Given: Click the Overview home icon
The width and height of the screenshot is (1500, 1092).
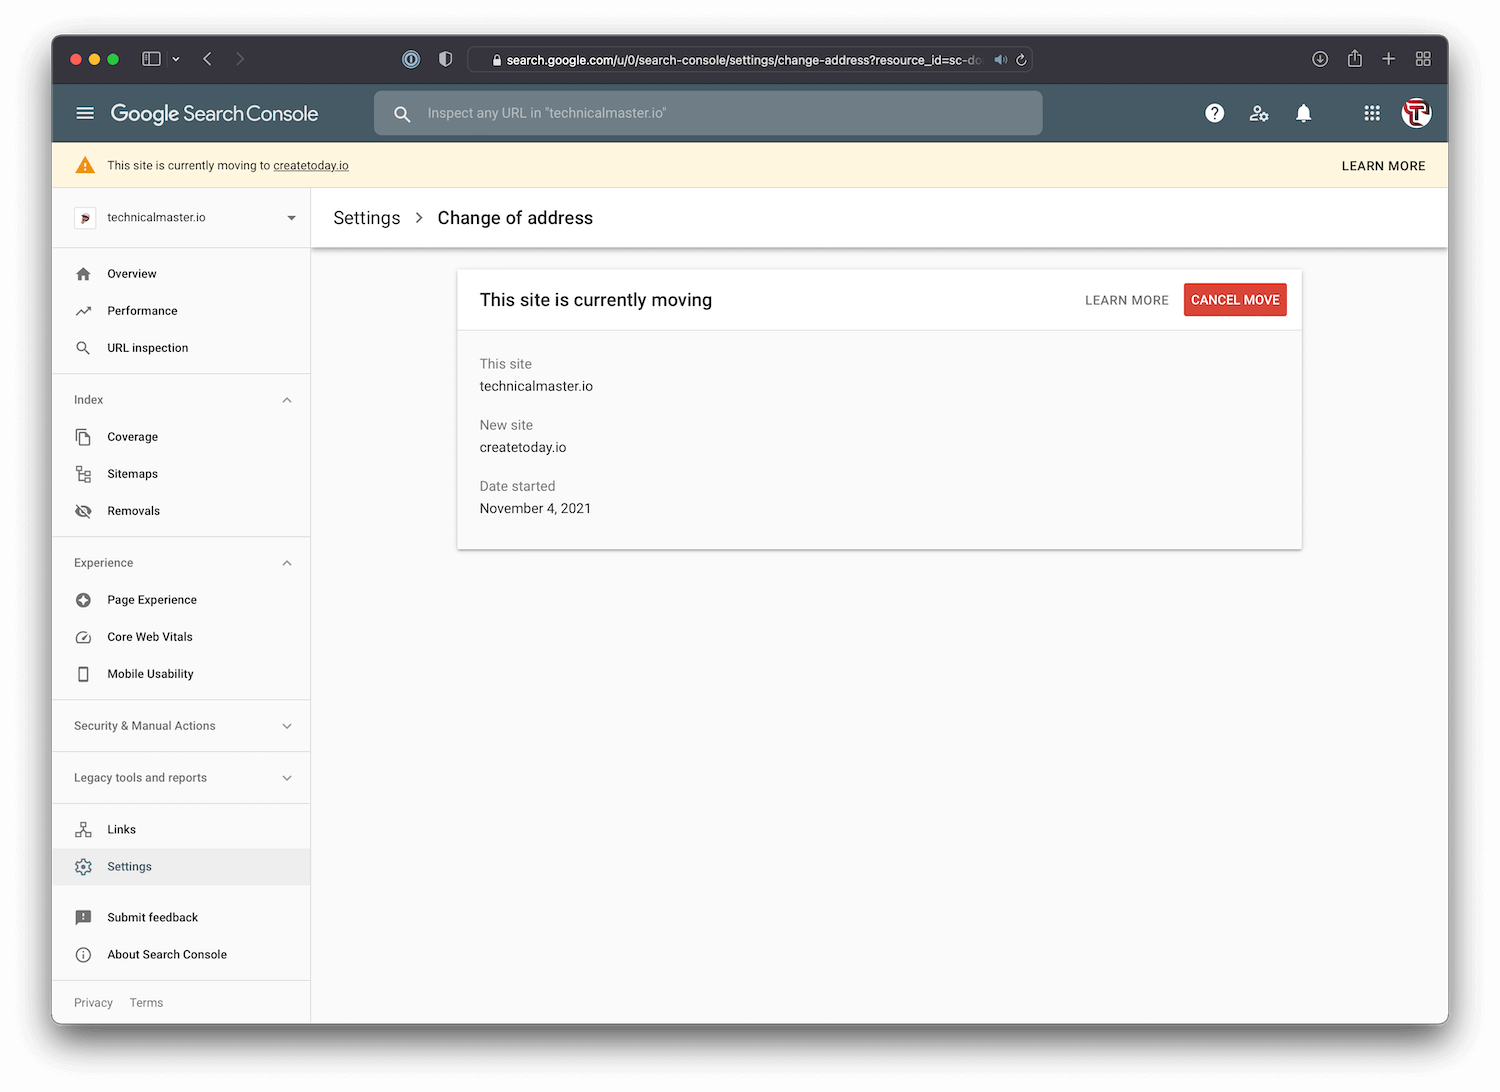Looking at the screenshot, I should 83,274.
